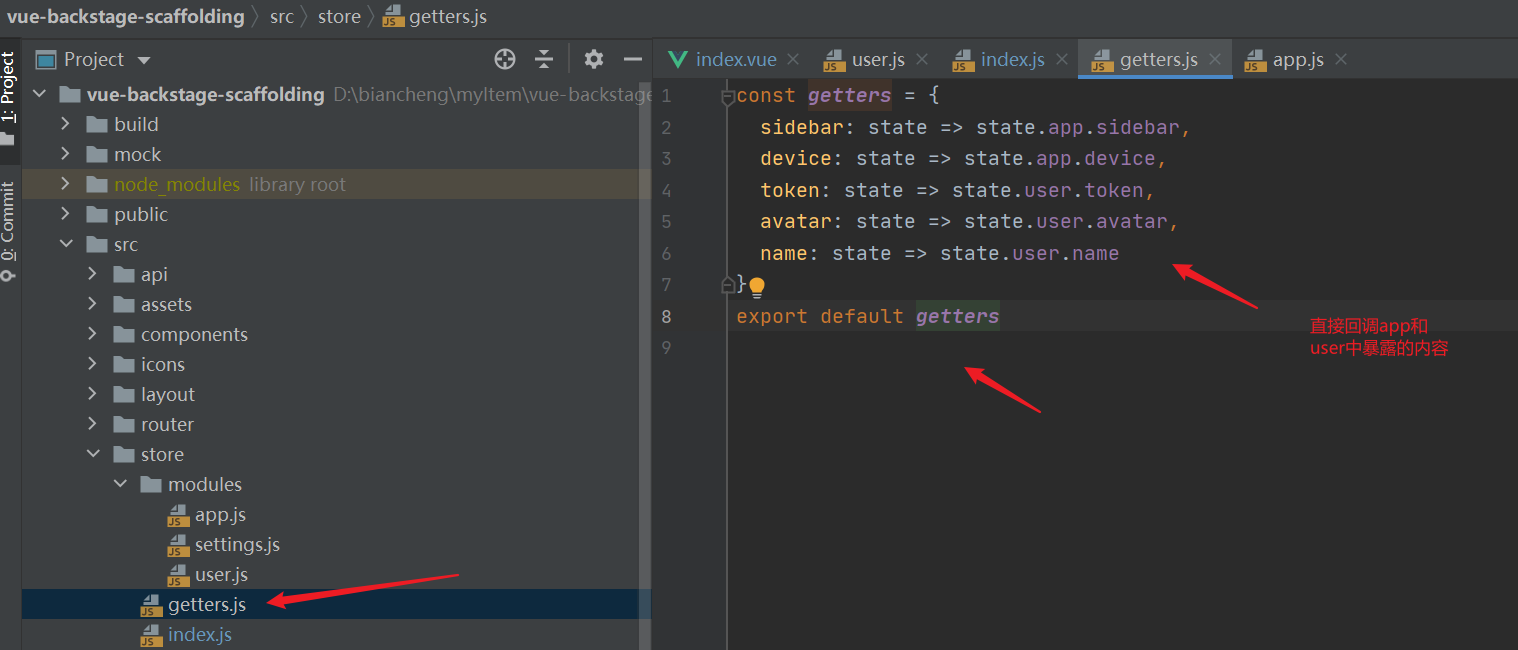Collapse the vue-backstage-scaffolding root folder
This screenshot has height=650, width=1518.
pyautogui.click(x=40, y=94)
